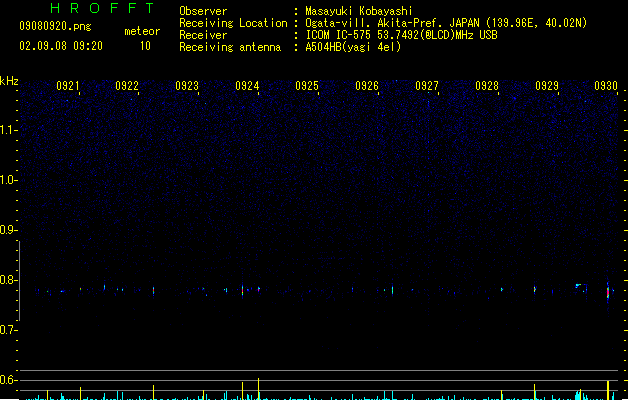Click the 0.6 kHz axis label

[8, 380]
